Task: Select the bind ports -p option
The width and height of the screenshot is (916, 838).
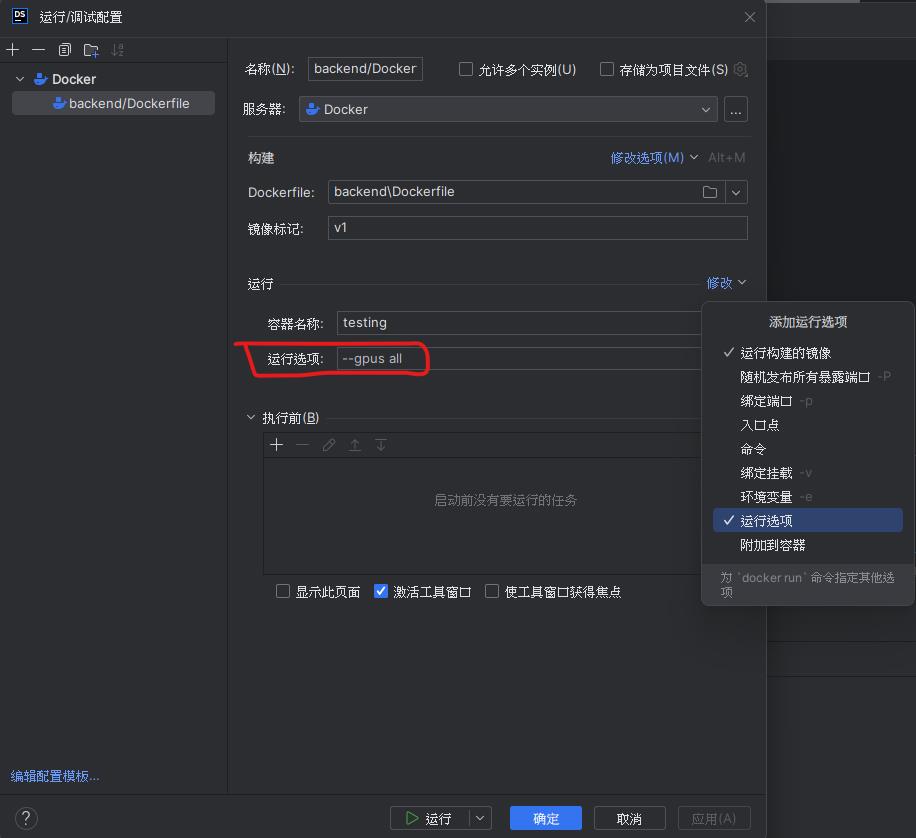Action: click(807, 401)
